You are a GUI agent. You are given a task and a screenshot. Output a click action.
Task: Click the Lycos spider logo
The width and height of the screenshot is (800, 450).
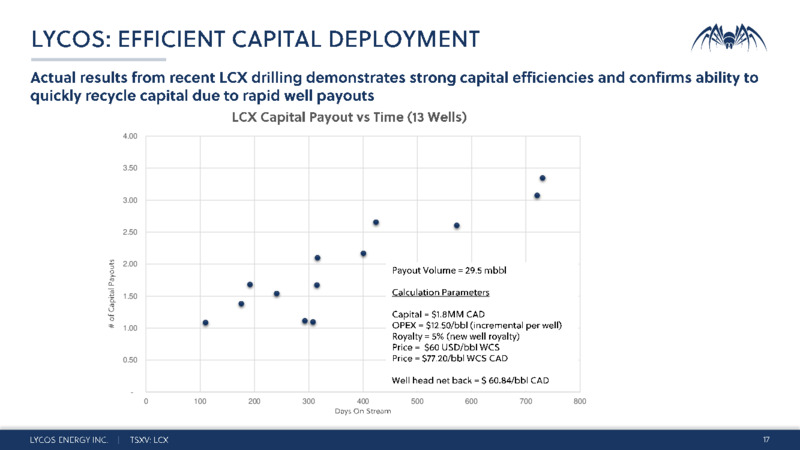729,38
